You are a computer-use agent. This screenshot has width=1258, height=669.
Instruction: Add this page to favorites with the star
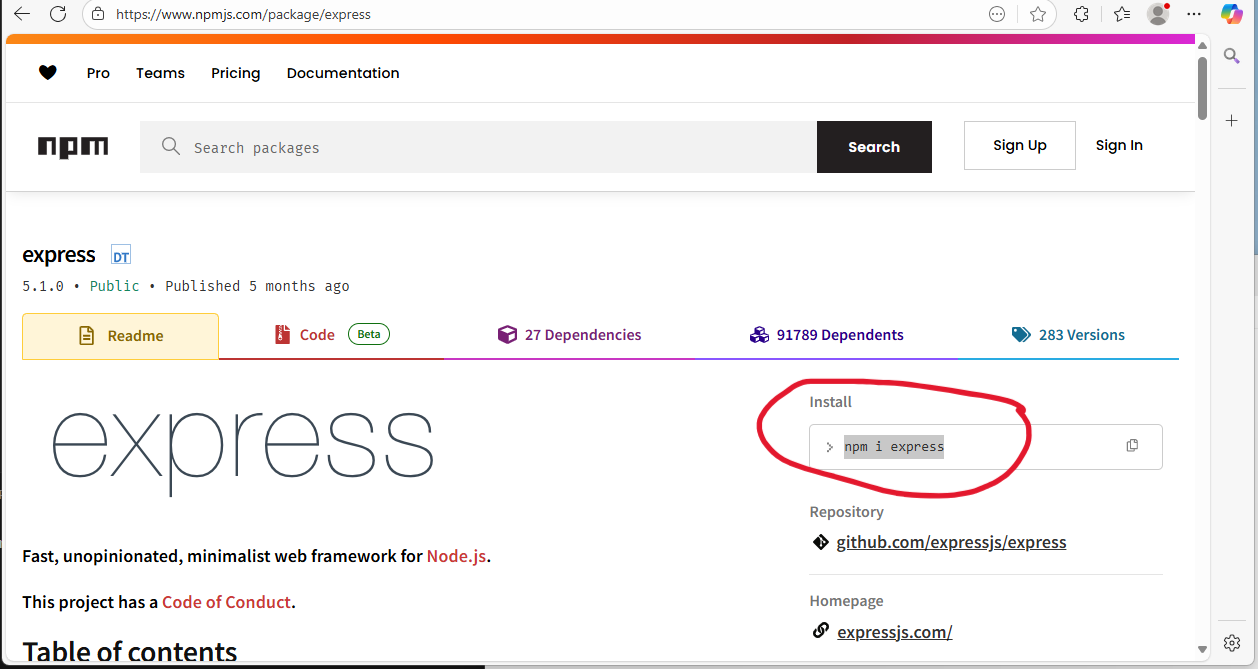click(x=1038, y=14)
